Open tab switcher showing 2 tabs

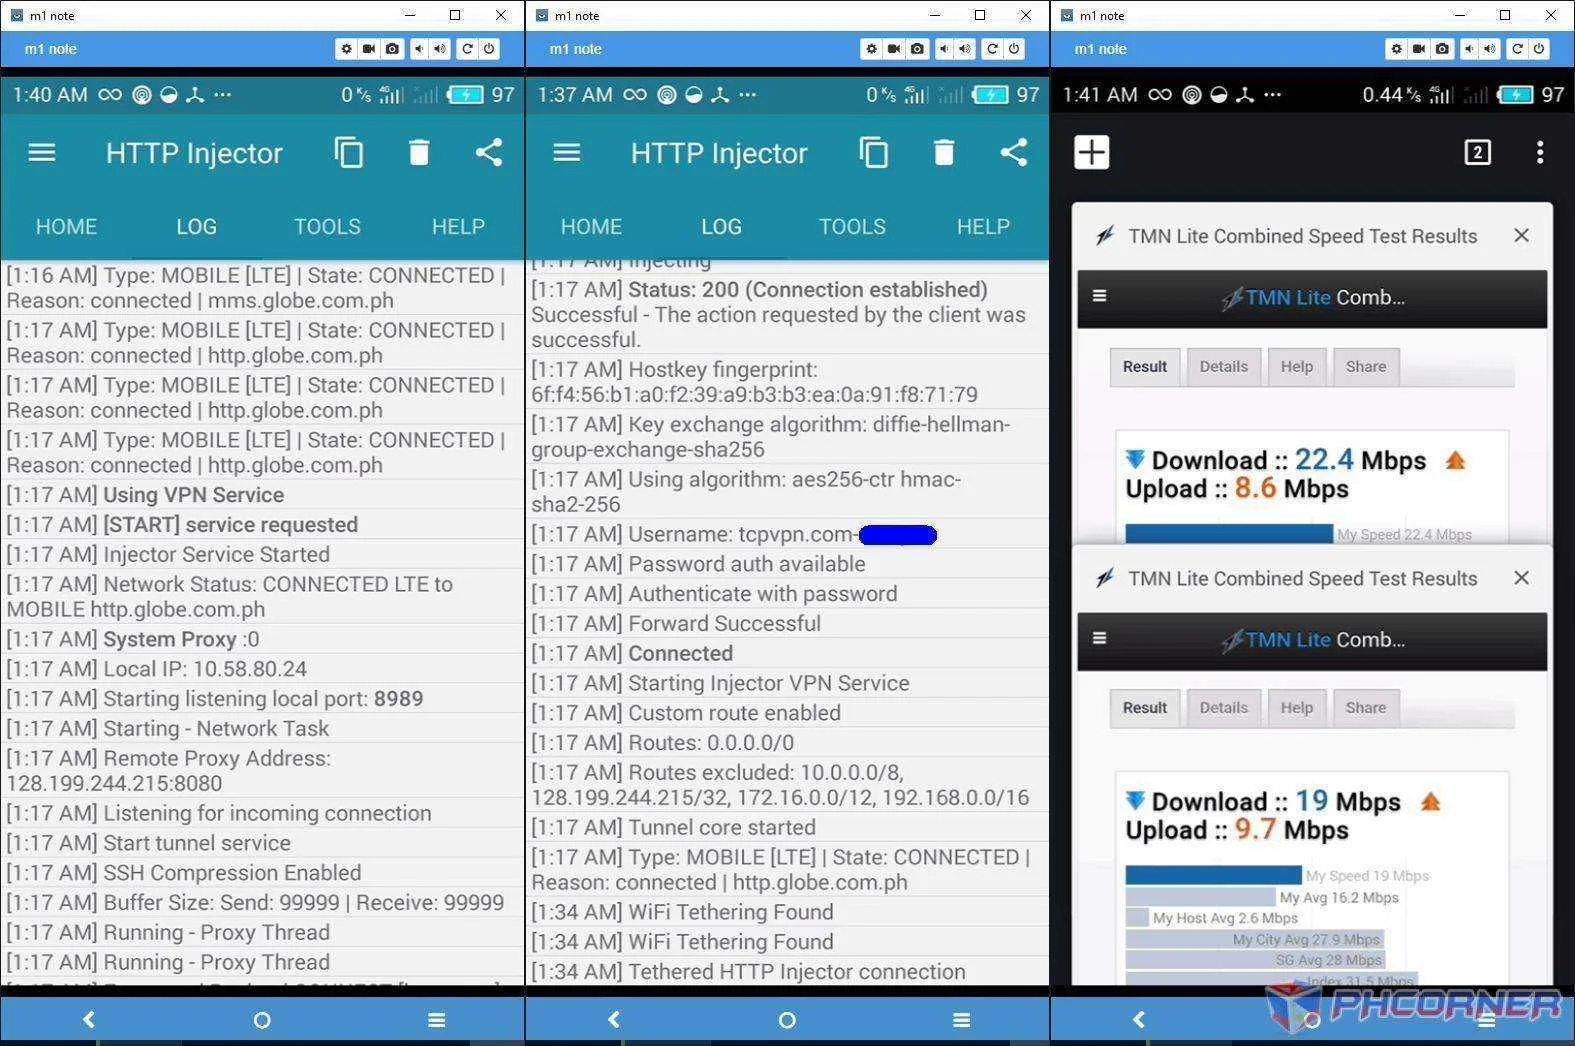click(1477, 152)
